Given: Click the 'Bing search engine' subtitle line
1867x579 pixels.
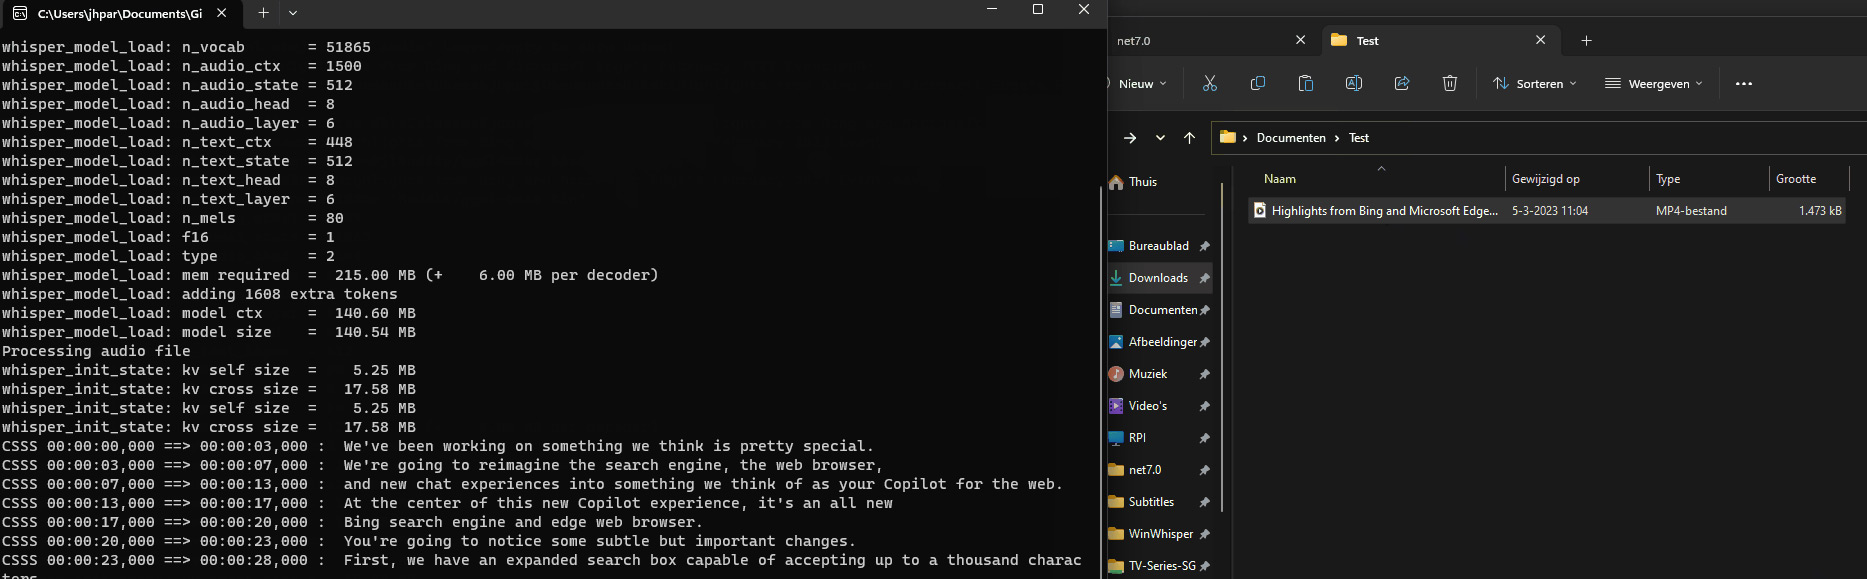Looking at the screenshot, I should tap(352, 522).
